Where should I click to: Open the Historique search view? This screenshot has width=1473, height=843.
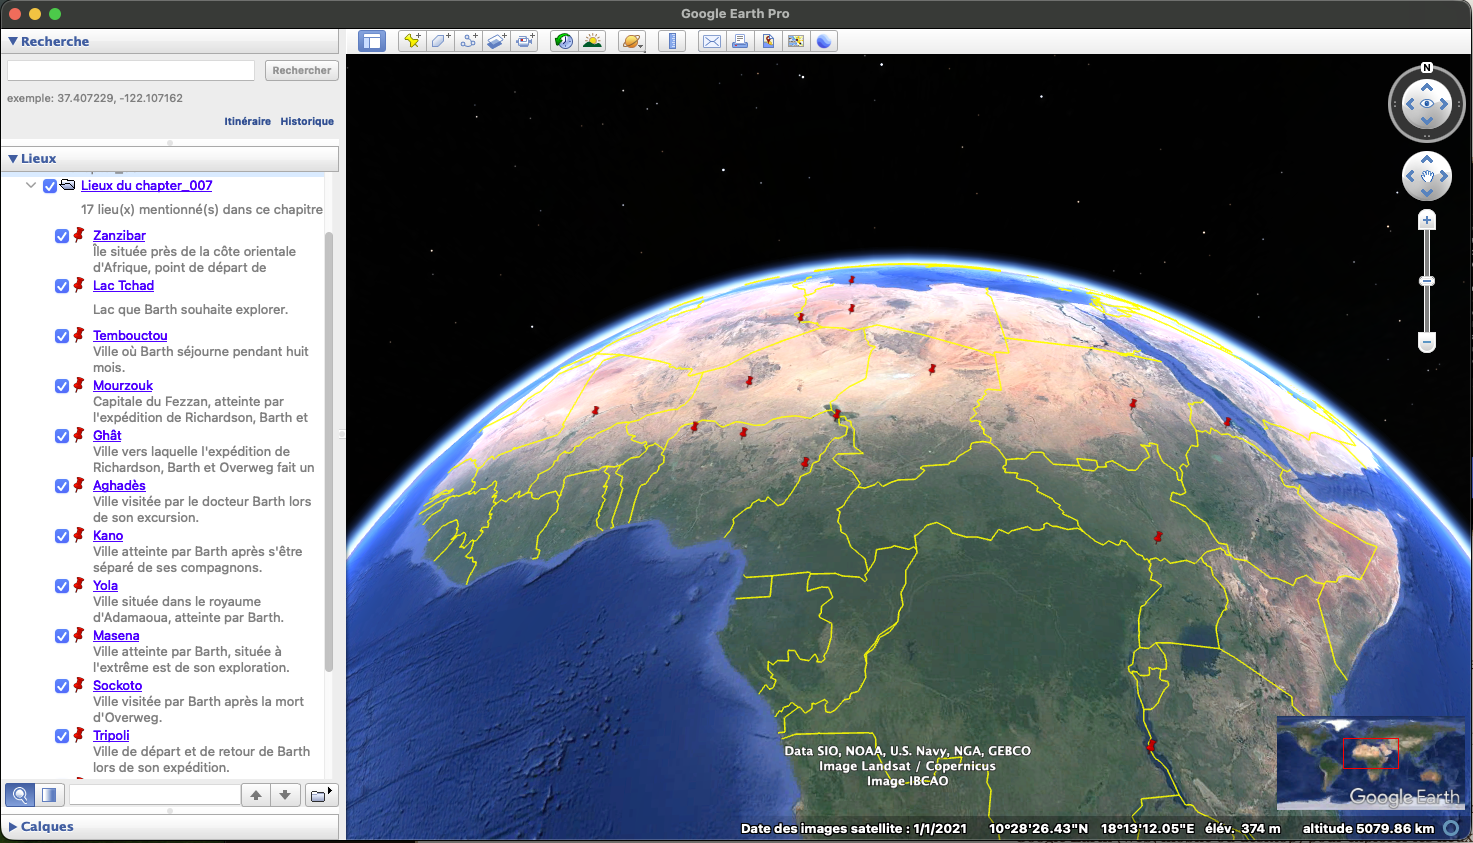pos(307,121)
